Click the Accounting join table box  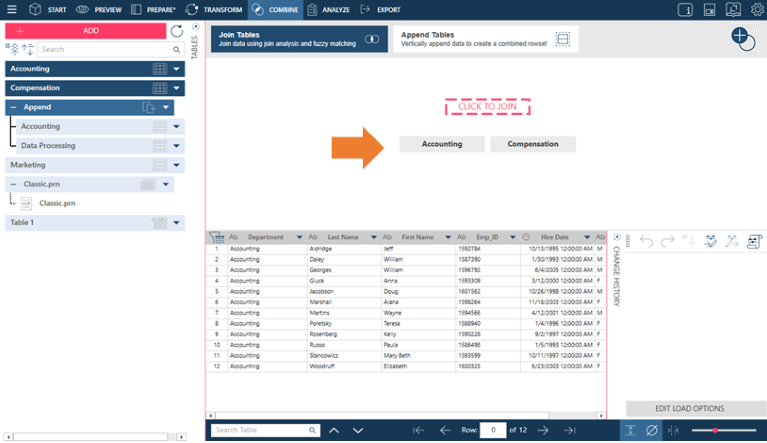[442, 144]
